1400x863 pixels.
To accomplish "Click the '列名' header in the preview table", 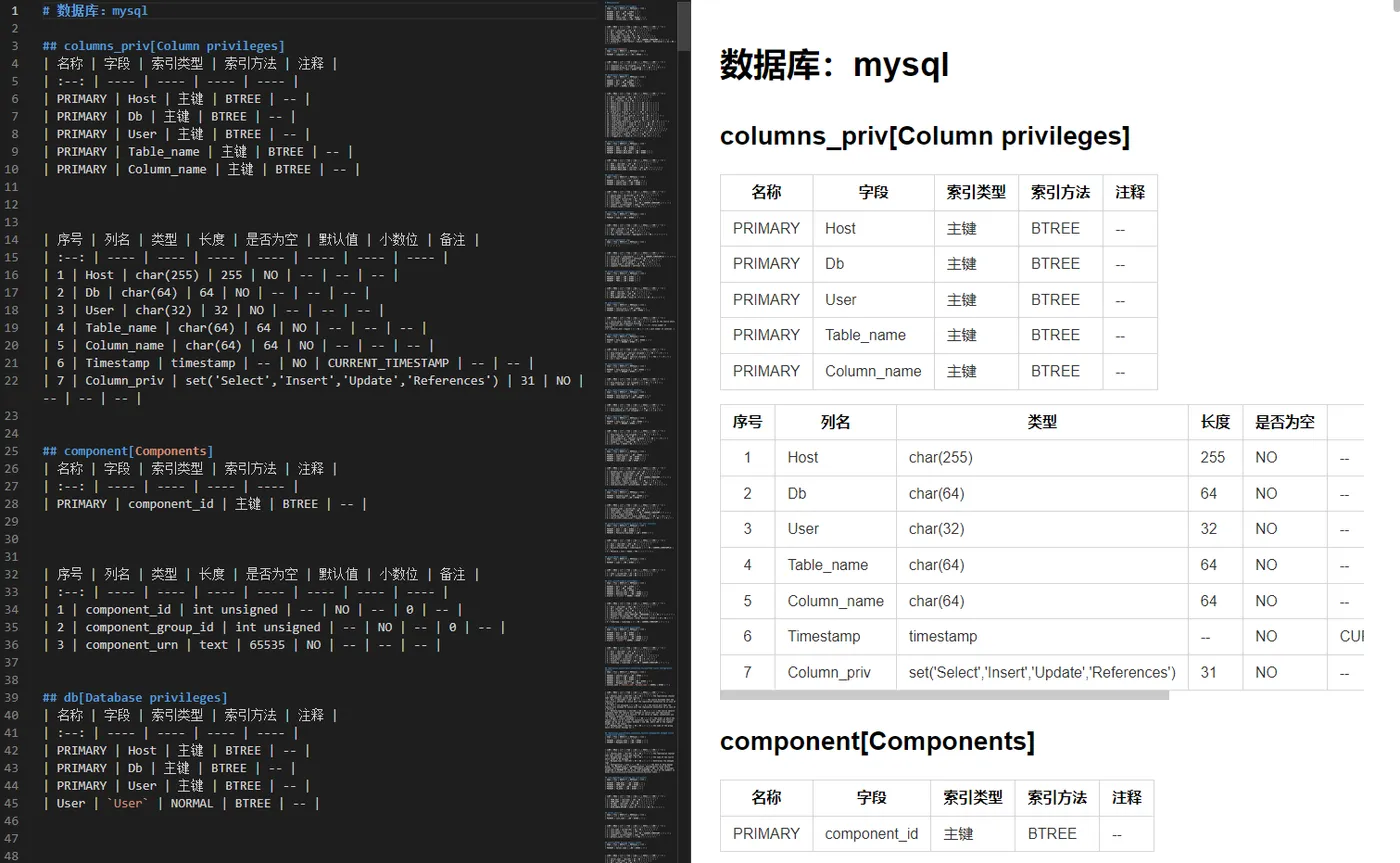I will coord(835,422).
